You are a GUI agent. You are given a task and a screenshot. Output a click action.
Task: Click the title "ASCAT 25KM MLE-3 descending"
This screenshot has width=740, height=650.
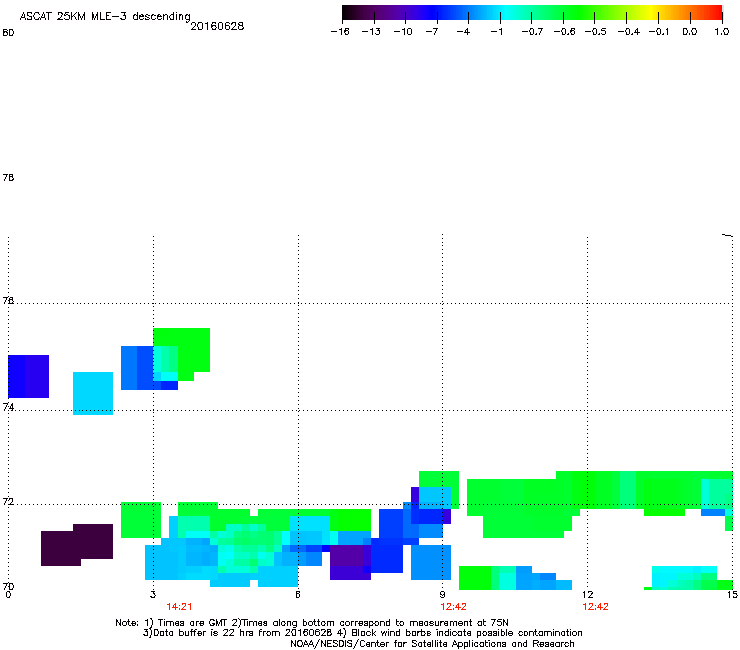point(105,16)
